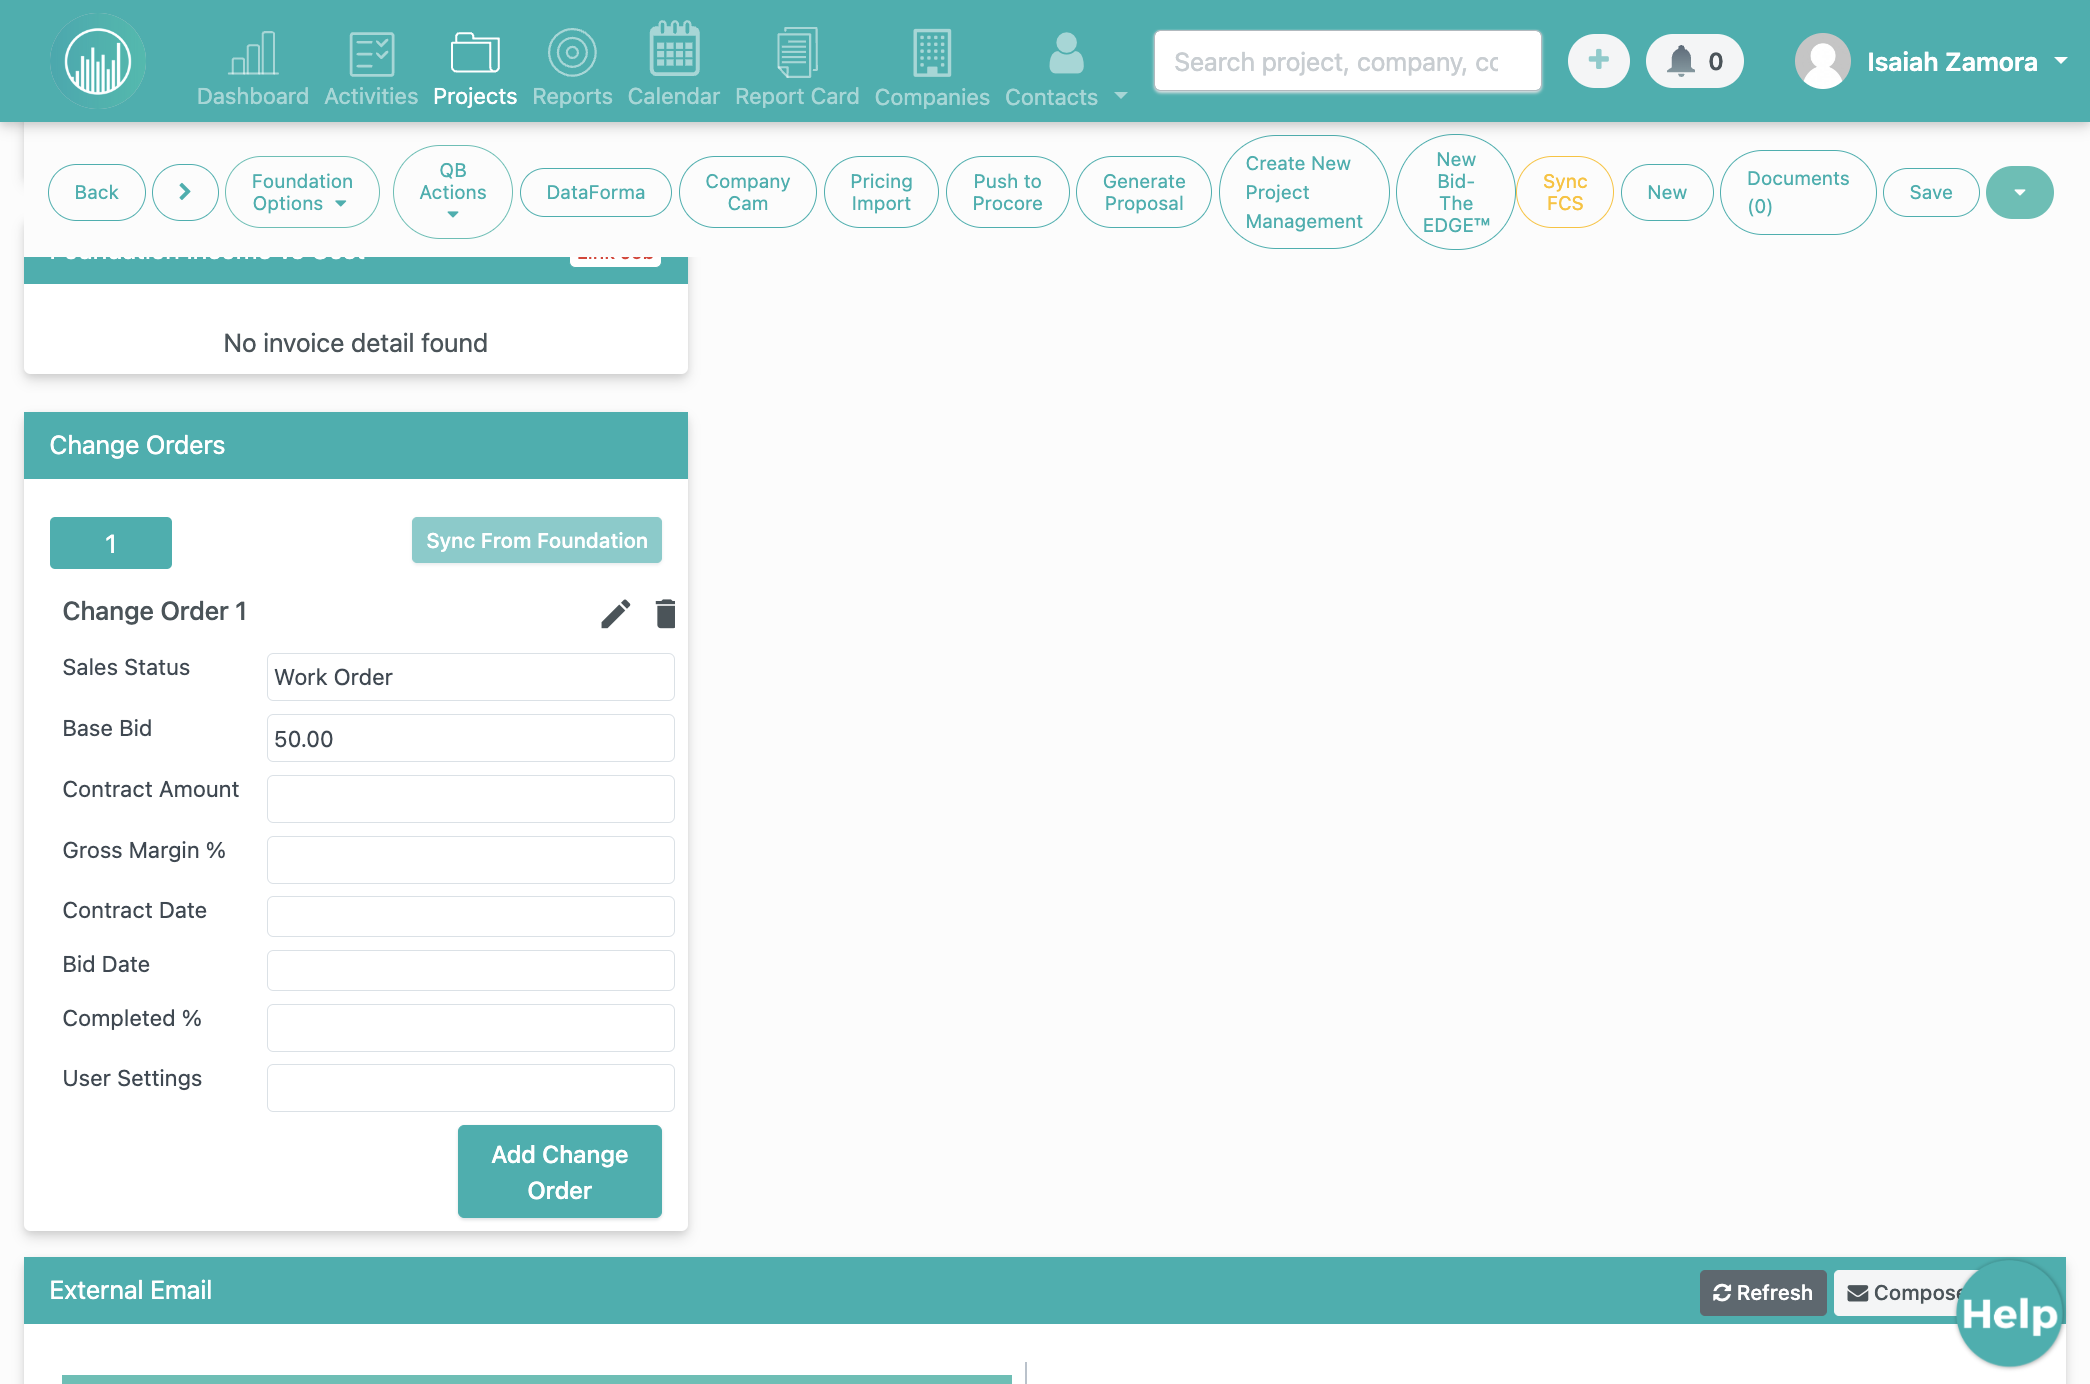This screenshot has width=2090, height=1384.
Task: Open the Calendar icon
Action: point(674,50)
